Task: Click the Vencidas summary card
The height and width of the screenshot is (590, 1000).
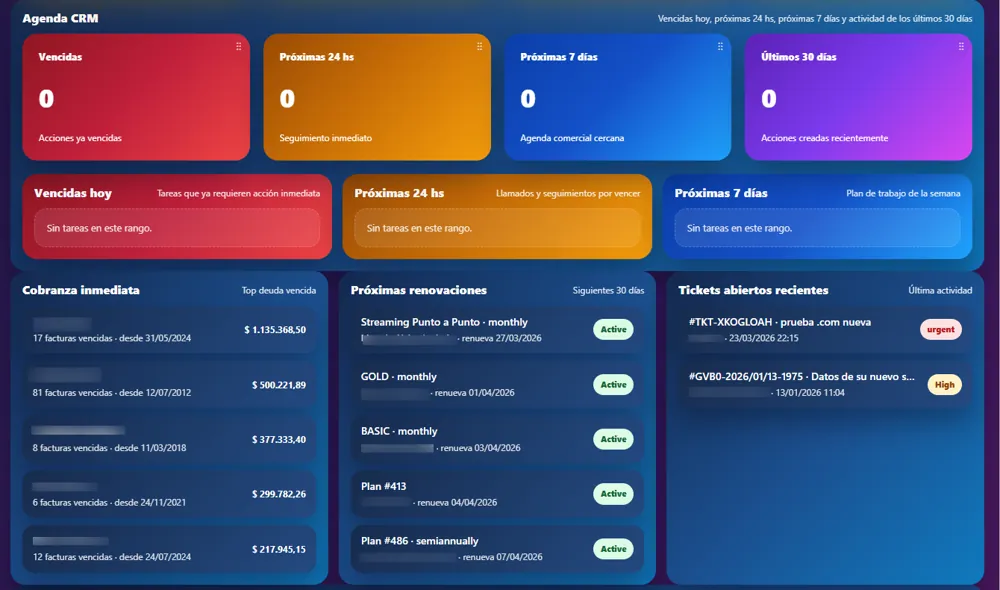Action: coord(136,97)
